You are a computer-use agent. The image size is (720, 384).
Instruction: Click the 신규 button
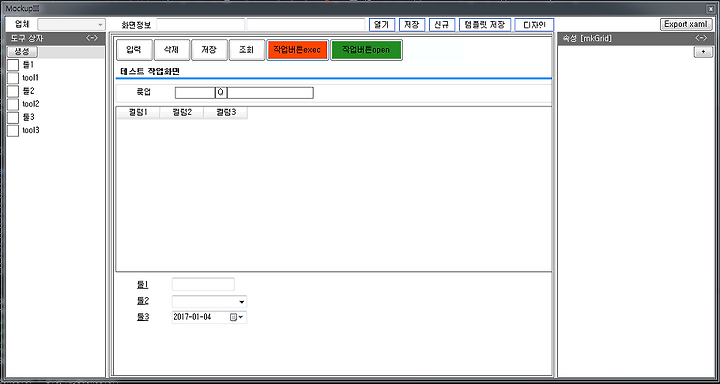click(x=442, y=25)
